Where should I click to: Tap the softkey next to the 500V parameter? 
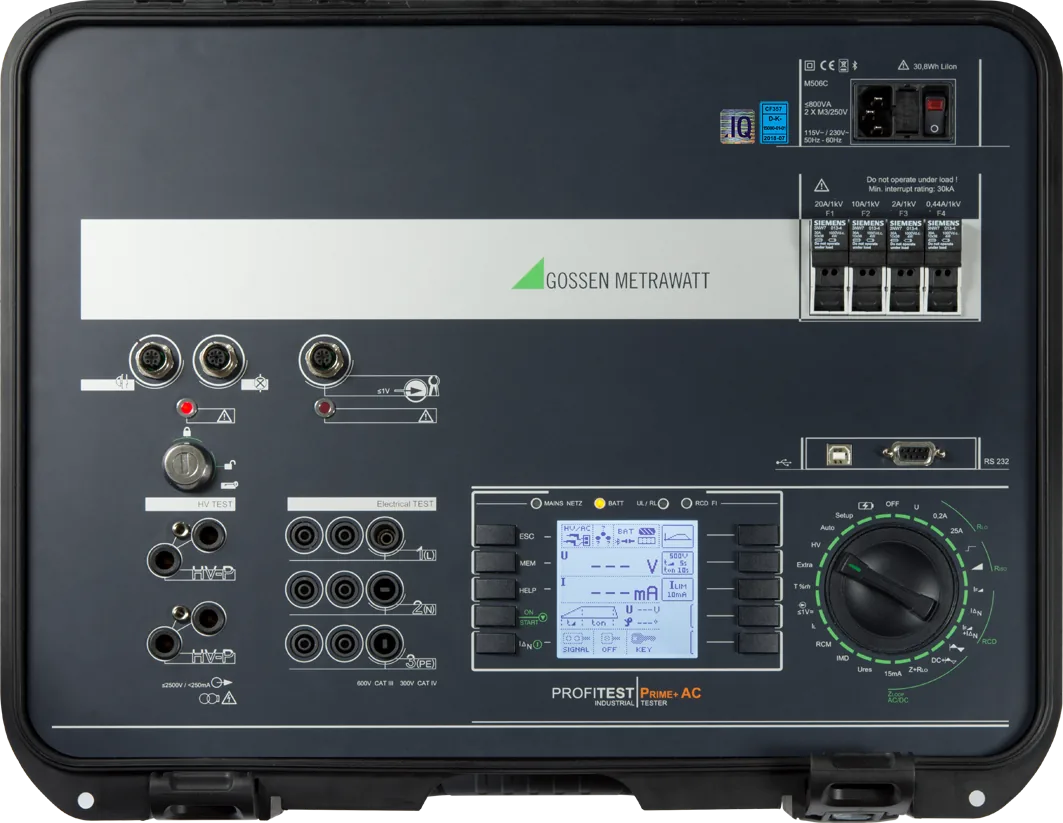click(x=758, y=562)
